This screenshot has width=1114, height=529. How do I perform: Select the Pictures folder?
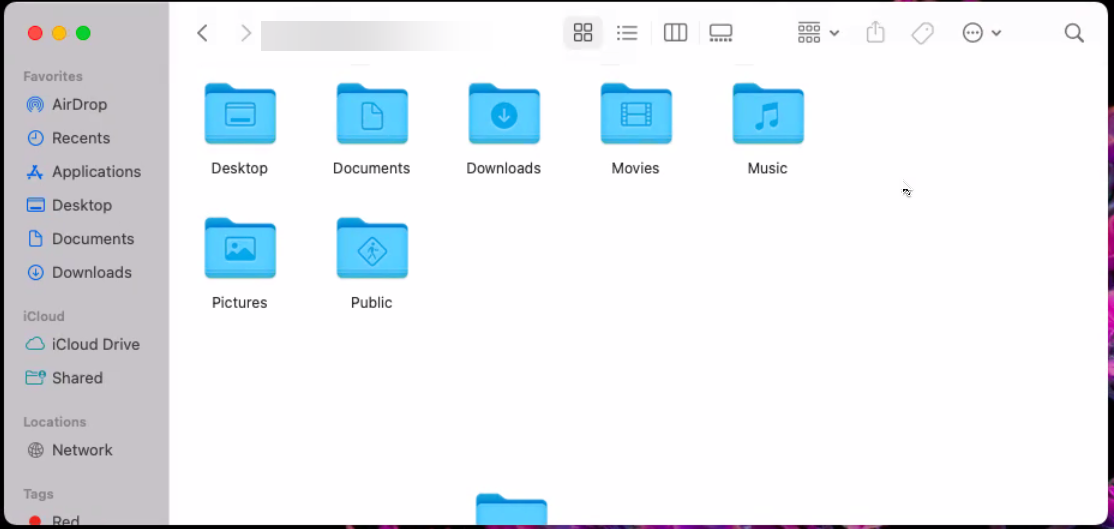coord(240,249)
